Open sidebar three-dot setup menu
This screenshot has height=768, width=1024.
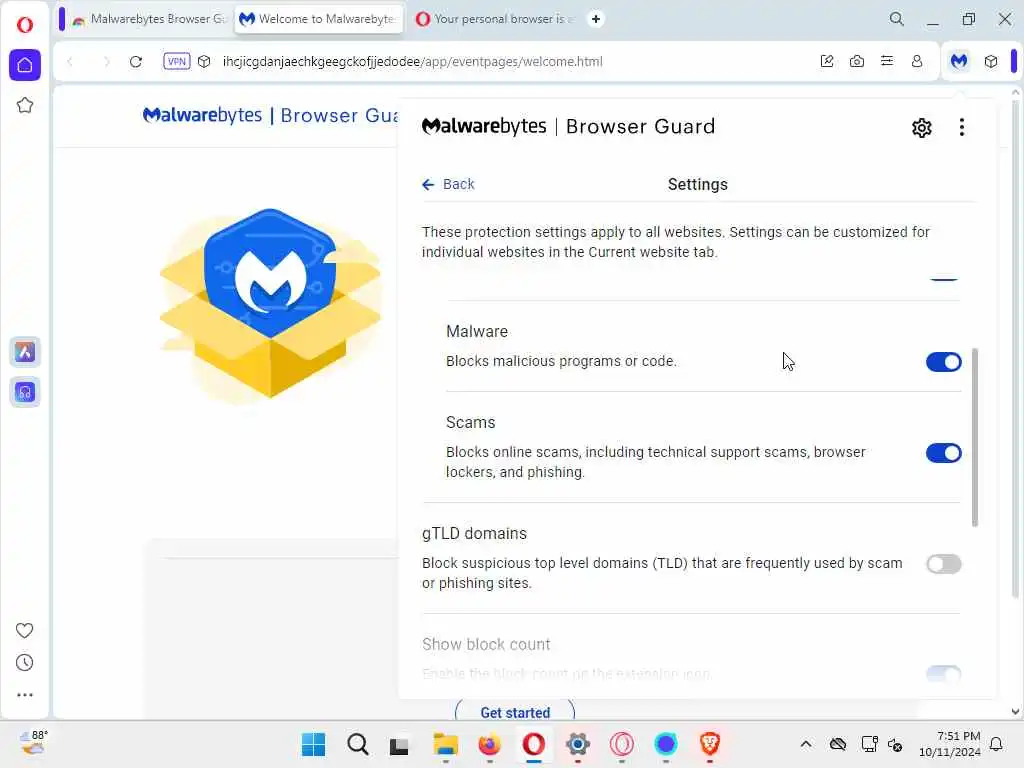pos(25,695)
